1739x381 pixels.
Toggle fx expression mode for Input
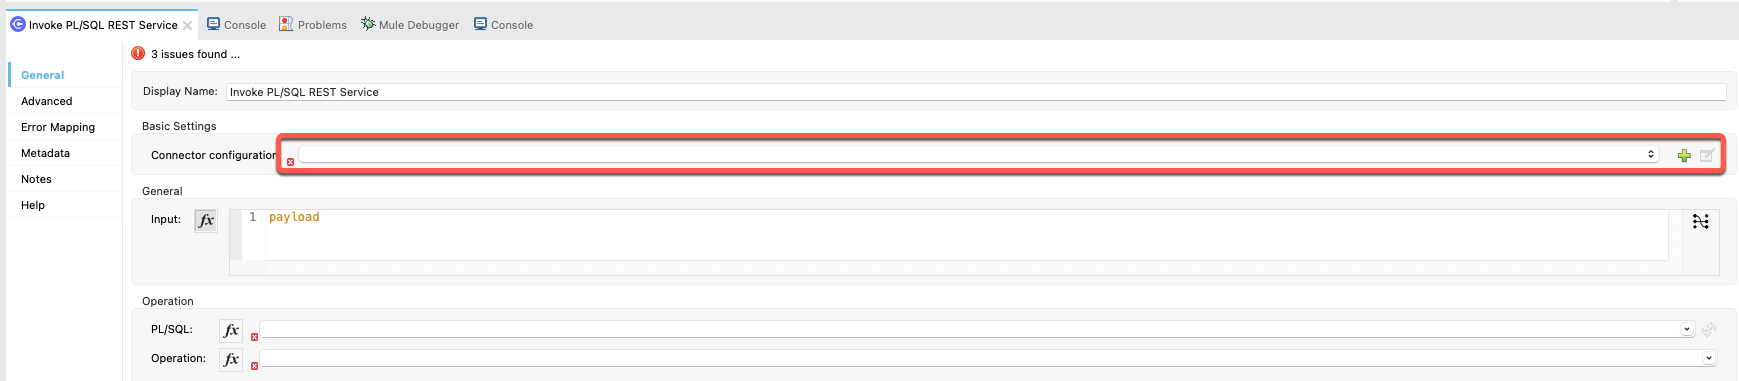point(206,220)
